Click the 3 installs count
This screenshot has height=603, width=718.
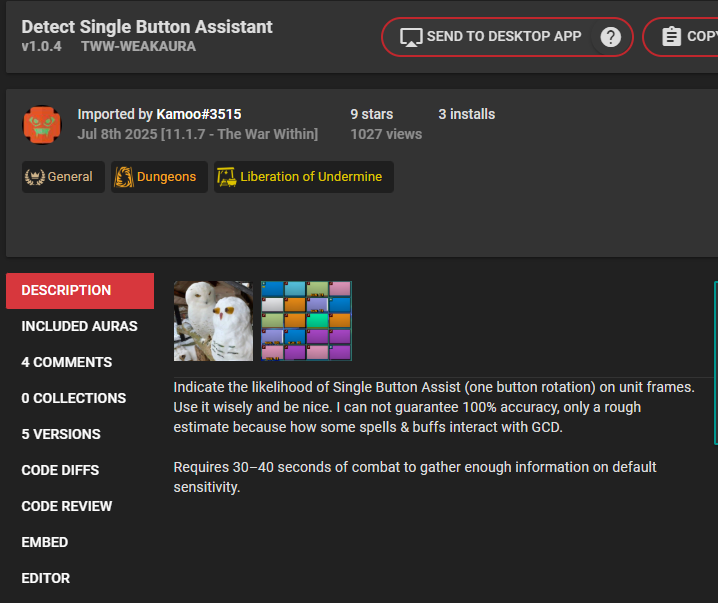click(467, 114)
